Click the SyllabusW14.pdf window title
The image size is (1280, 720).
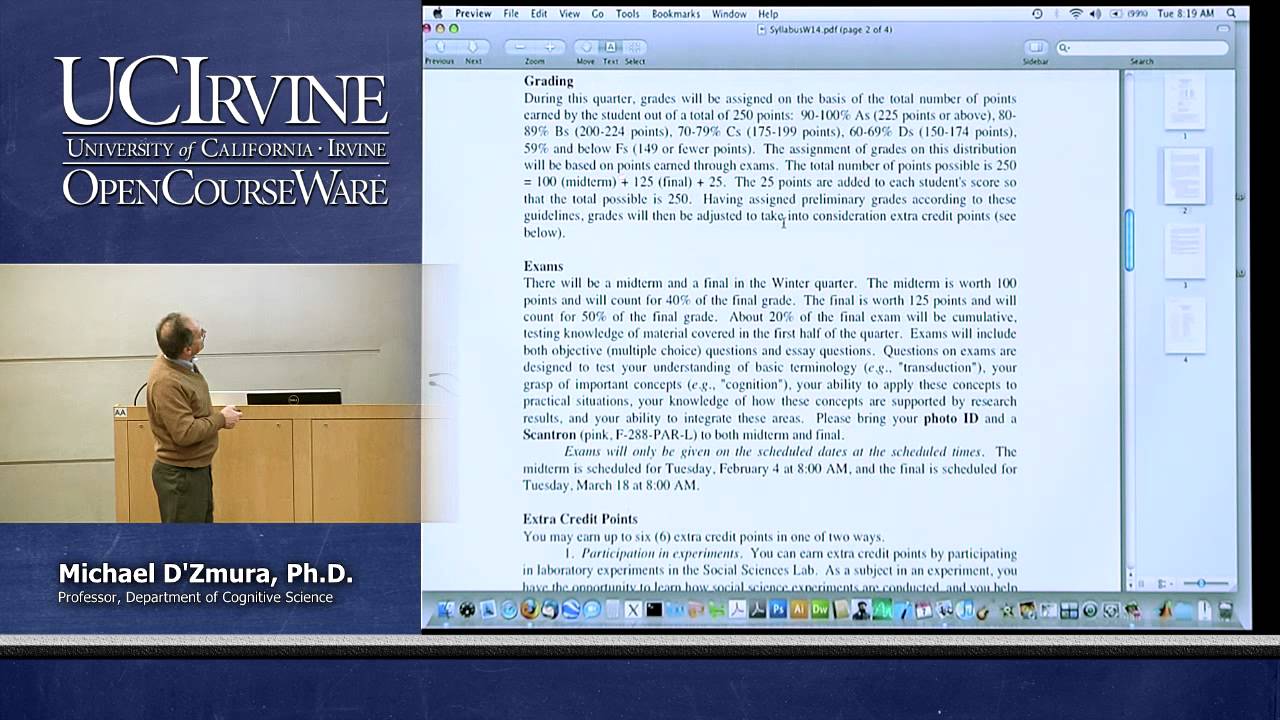[x=825, y=29]
